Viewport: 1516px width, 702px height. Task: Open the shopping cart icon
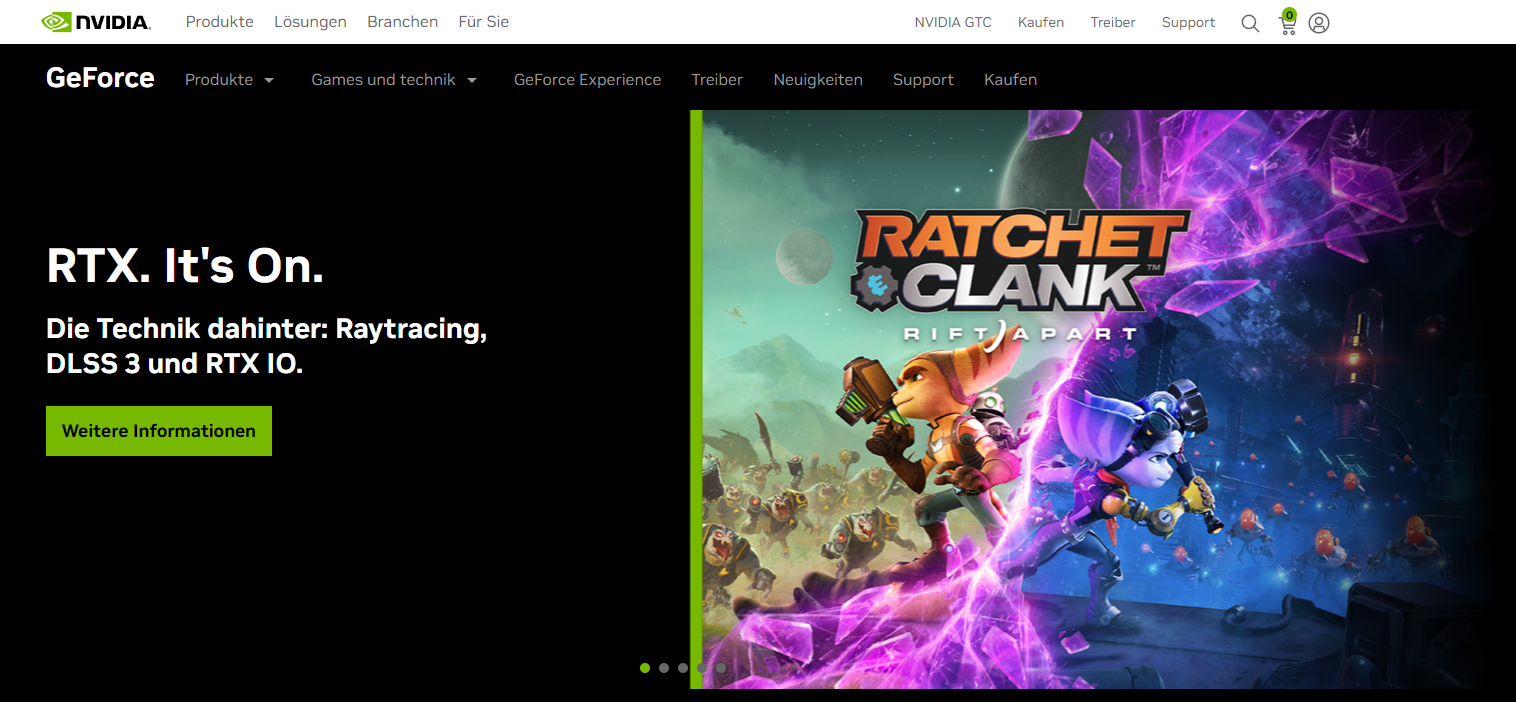pos(1288,22)
